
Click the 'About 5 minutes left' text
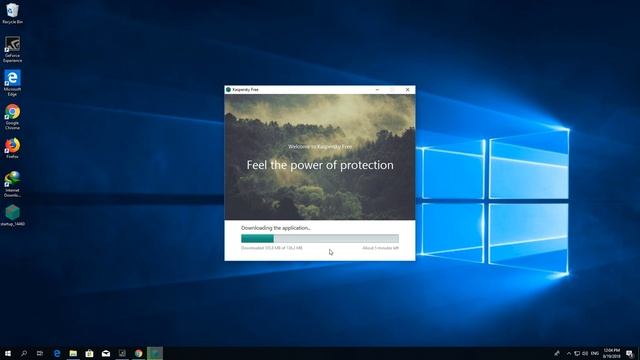click(380, 248)
